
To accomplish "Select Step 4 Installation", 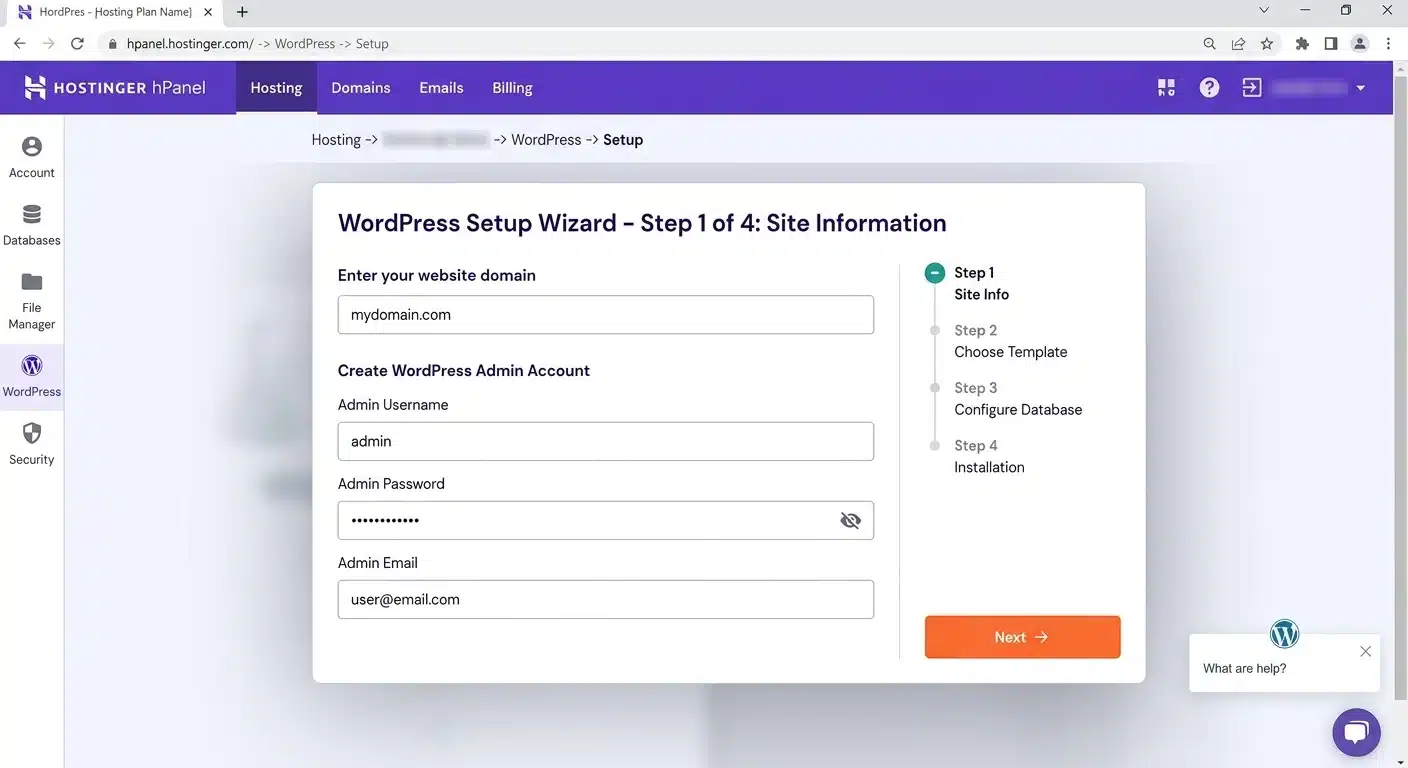I will click(x=989, y=456).
